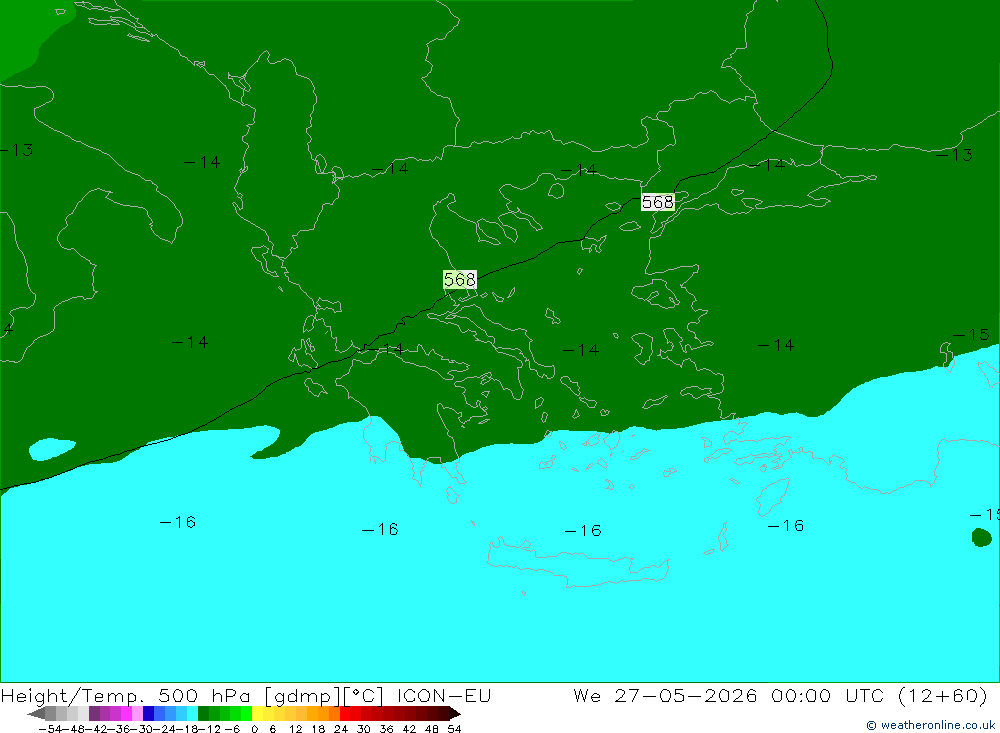The height and width of the screenshot is (733, 1000).
Task: Click the white-background 568 contour label
Action: tap(658, 202)
